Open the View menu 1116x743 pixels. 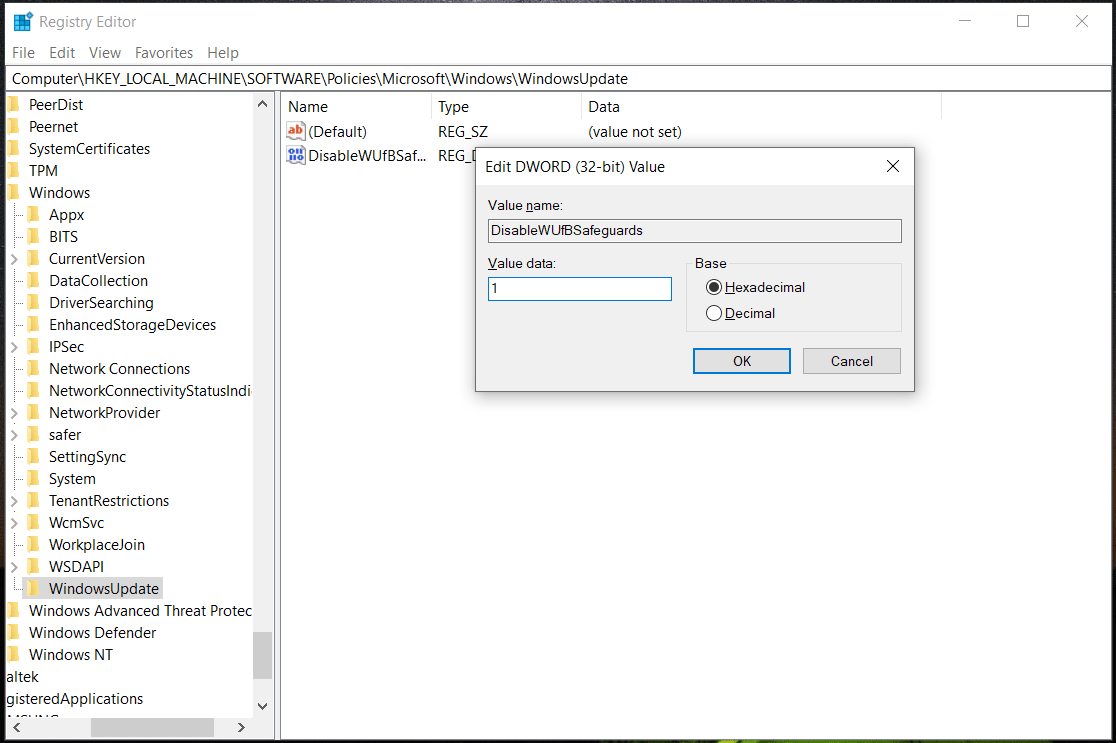[x=105, y=53]
